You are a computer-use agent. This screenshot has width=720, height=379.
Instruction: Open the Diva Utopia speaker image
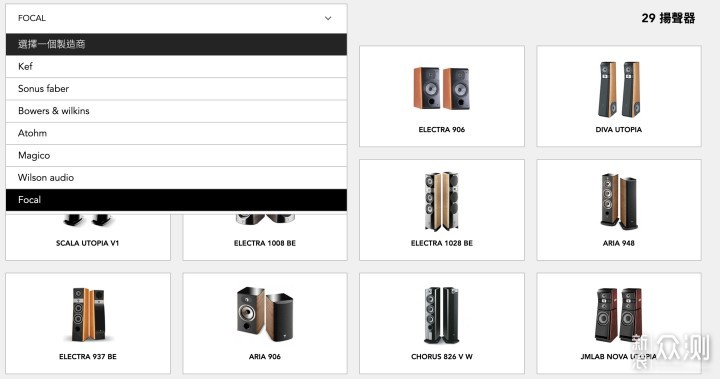(x=619, y=89)
